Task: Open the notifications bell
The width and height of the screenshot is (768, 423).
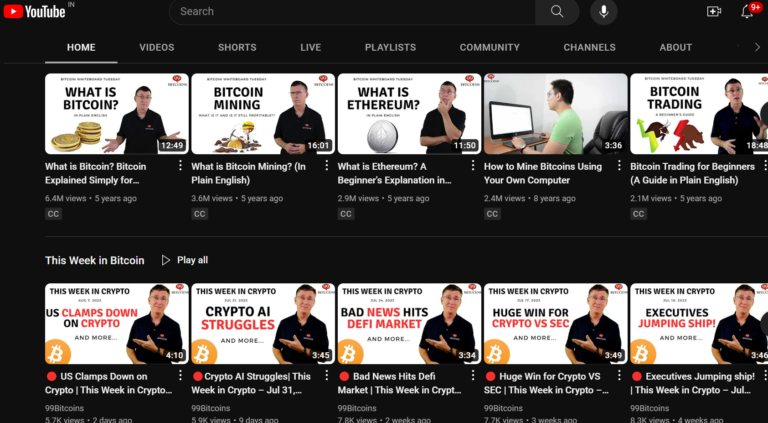Action: pos(747,11)
